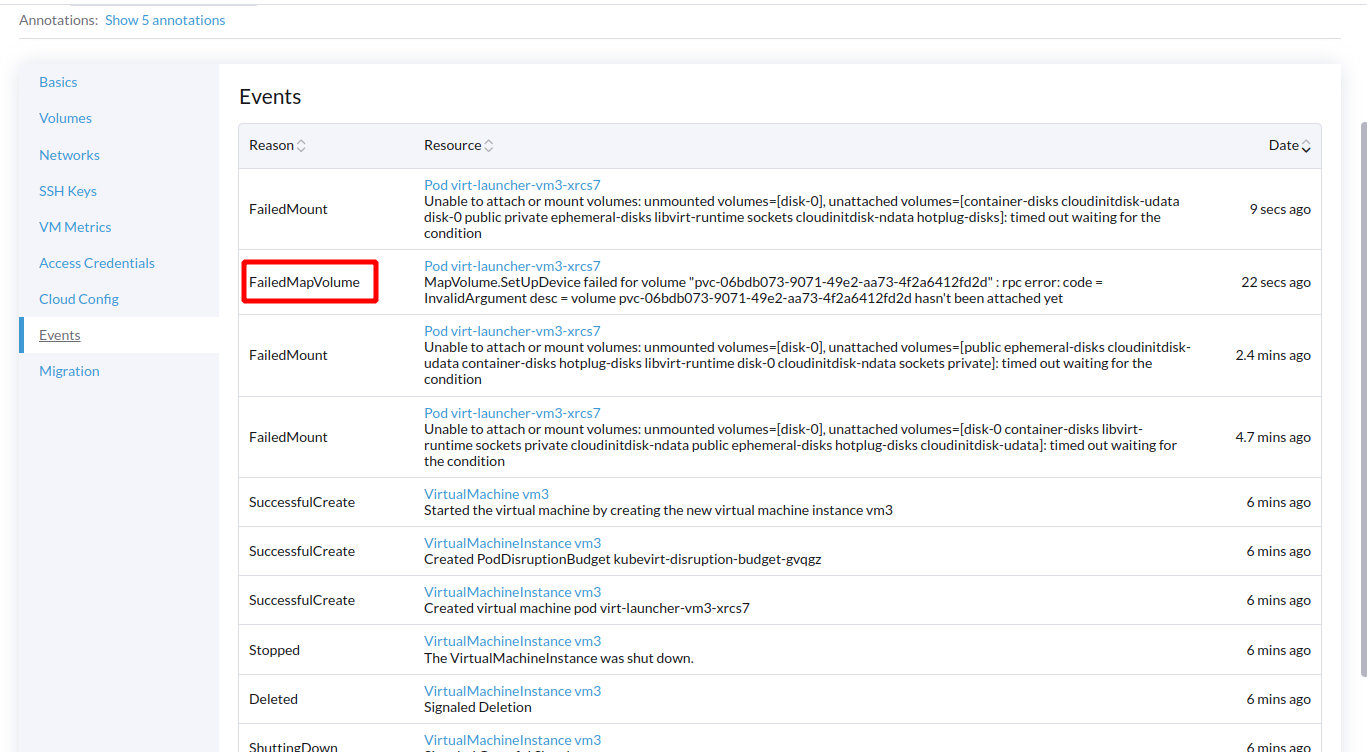Click the Resource column sort arrows
The width and height of the screenshot is (1367, 752).
click(489, 146)
